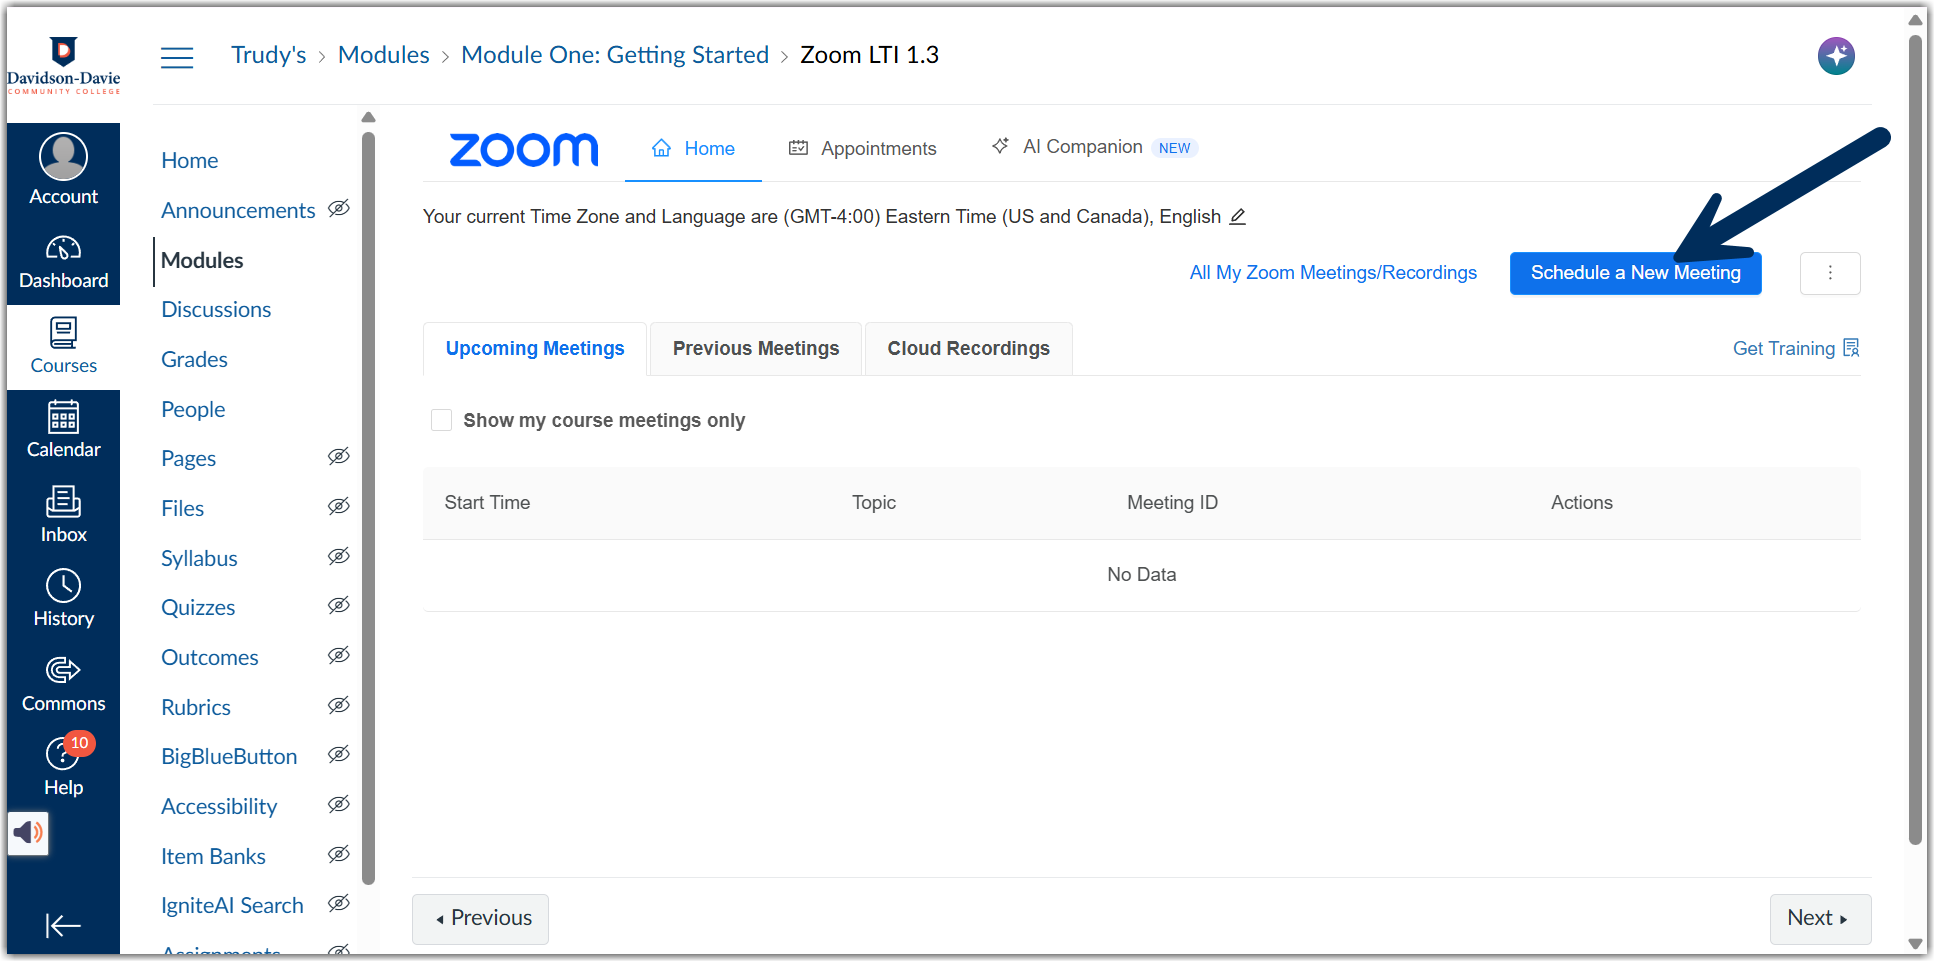This screenshot has height=962, width=1935.
Task: Click the Topic column header
Action: [x=873, y=502]
